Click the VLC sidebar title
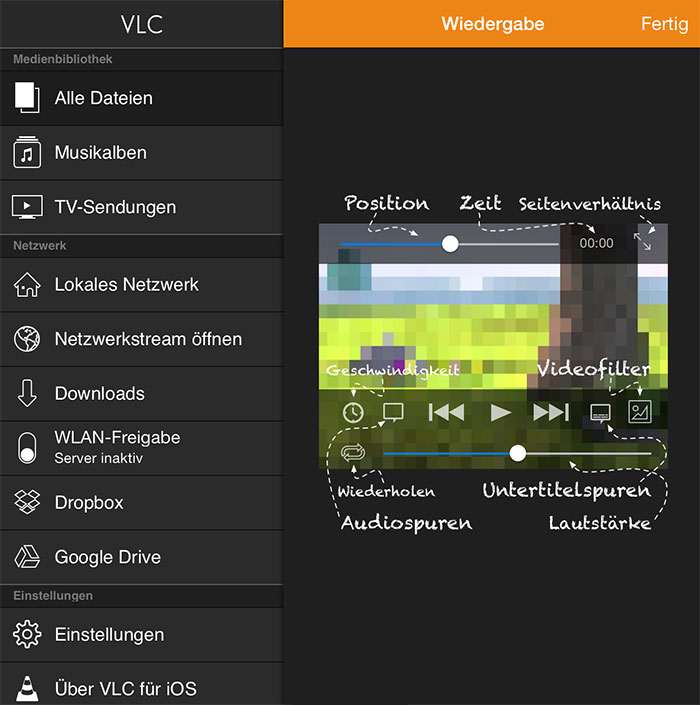 point(142,24)
